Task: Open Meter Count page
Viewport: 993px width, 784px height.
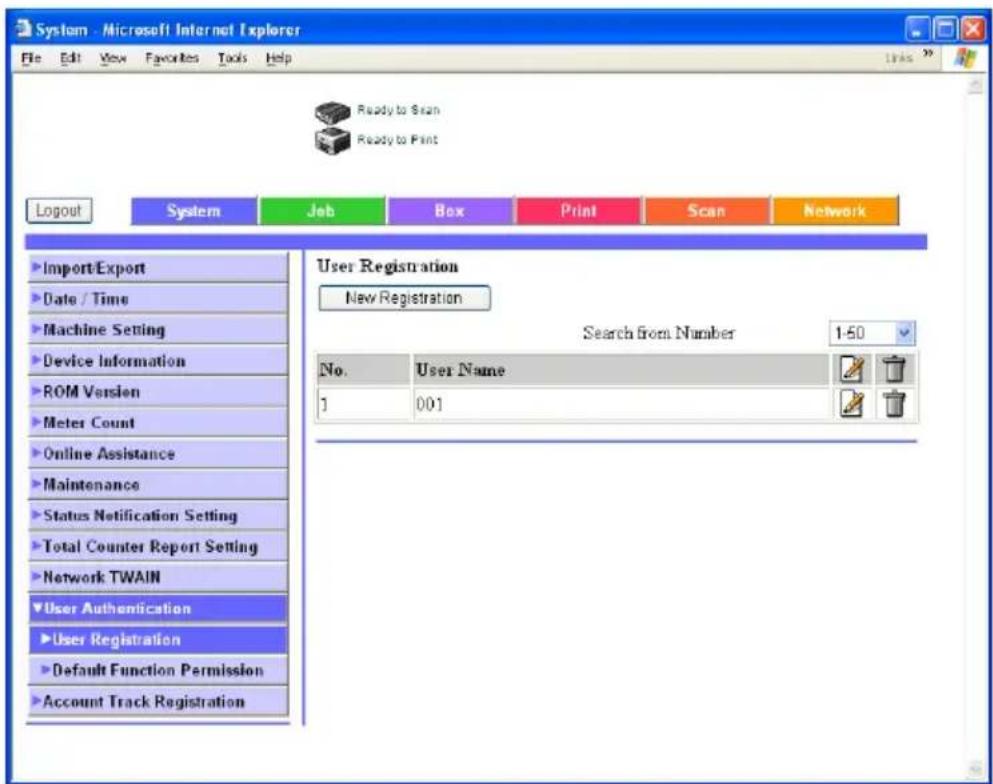Action: 158,423
